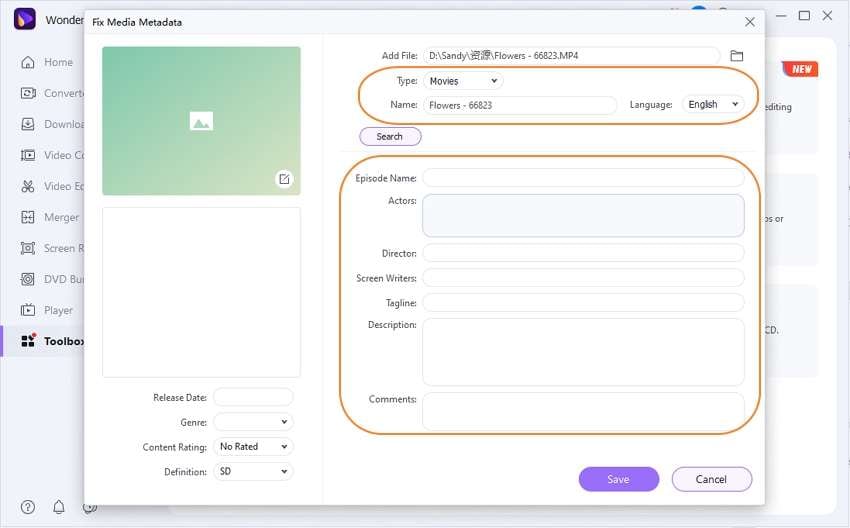Open the Player icon in the sidebar
The width and height of the screenshot is (850, 528).
pos(28,310)
